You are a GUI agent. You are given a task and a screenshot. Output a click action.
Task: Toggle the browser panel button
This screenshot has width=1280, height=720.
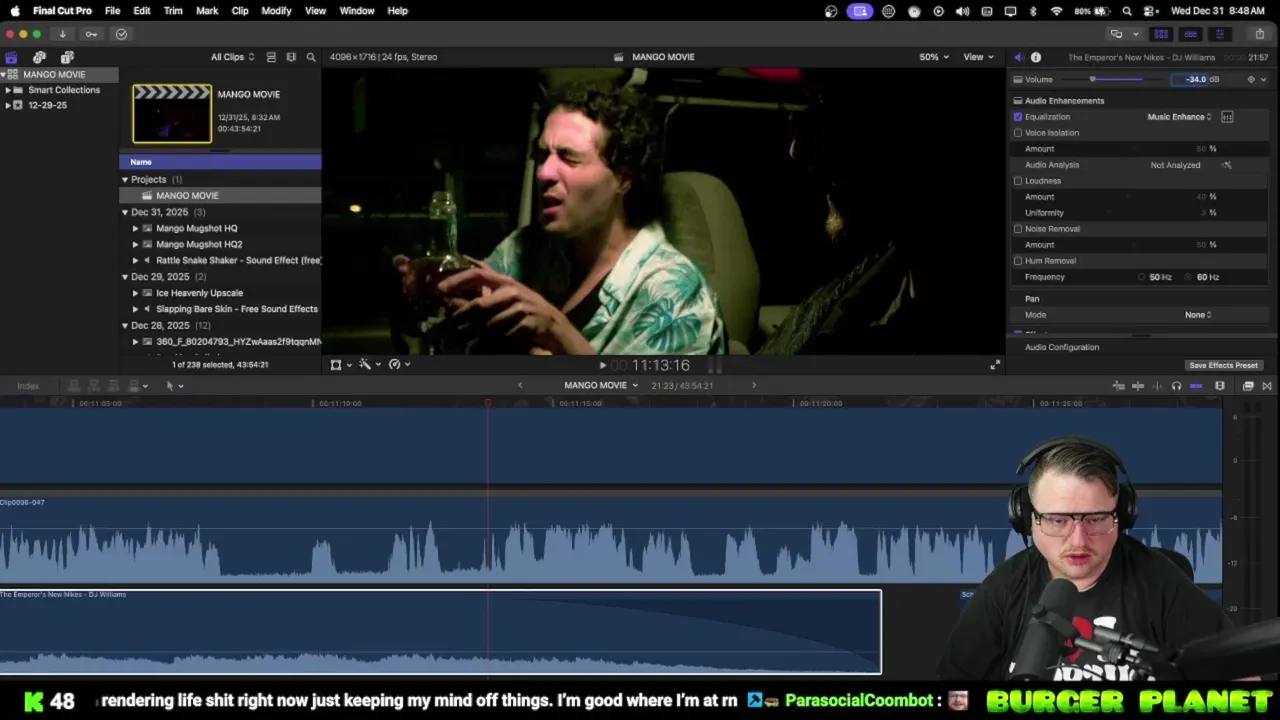click(1161, 34)
